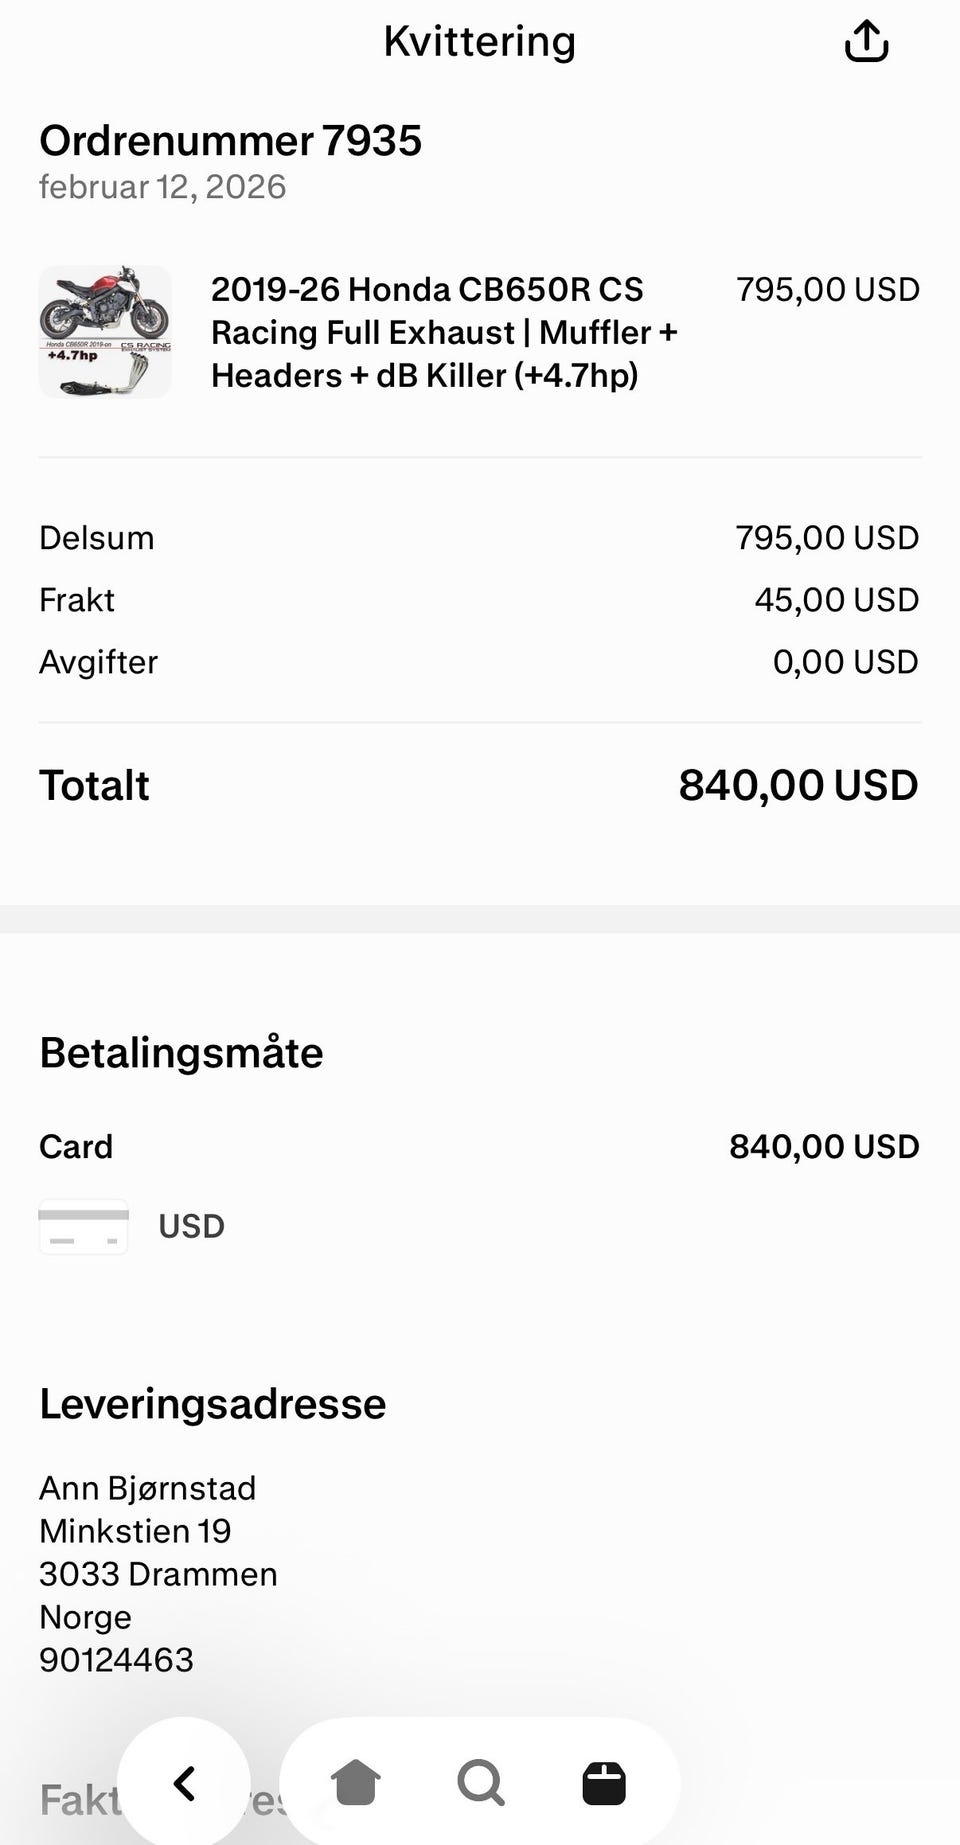The image size is (960, 1845).
Task: Open the Home tab icon
Action: [x=355, y=1783]
